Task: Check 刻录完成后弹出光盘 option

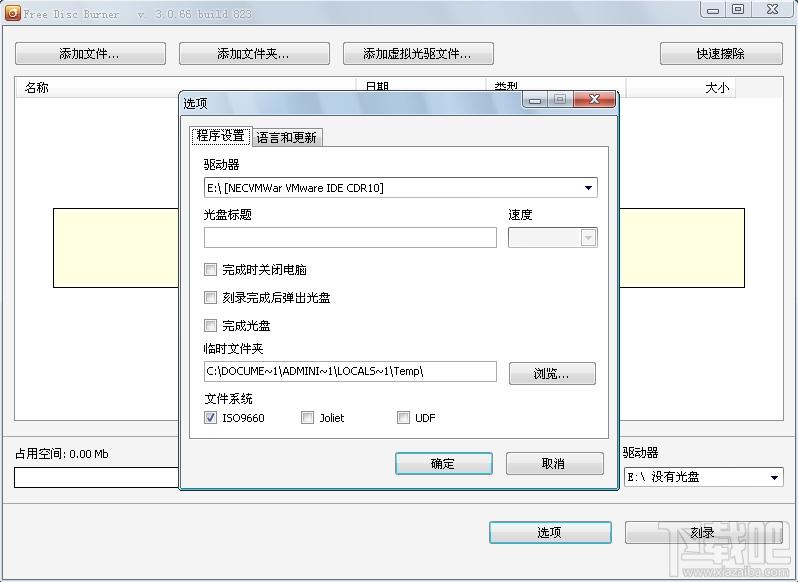Action: (x=210, y=297)
